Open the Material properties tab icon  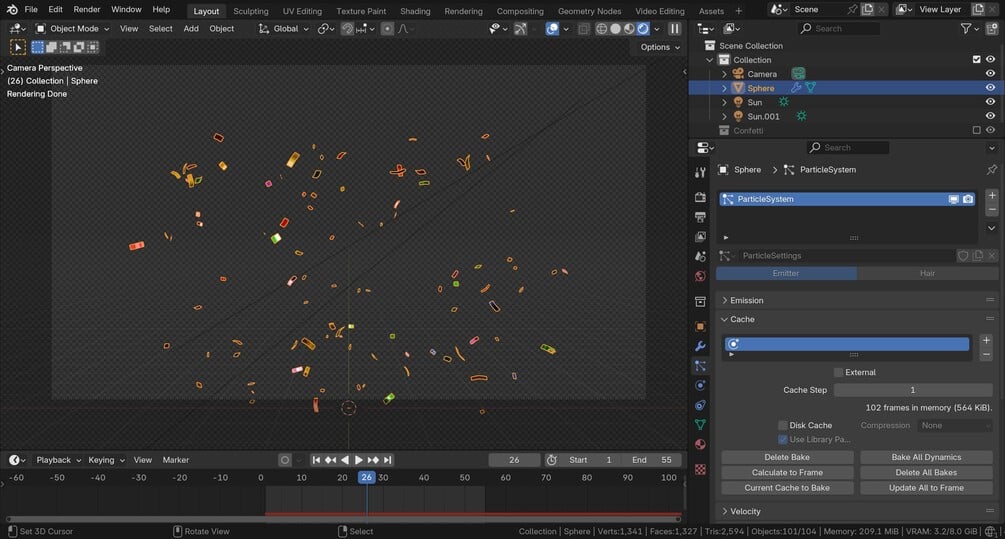coord(700,444)
